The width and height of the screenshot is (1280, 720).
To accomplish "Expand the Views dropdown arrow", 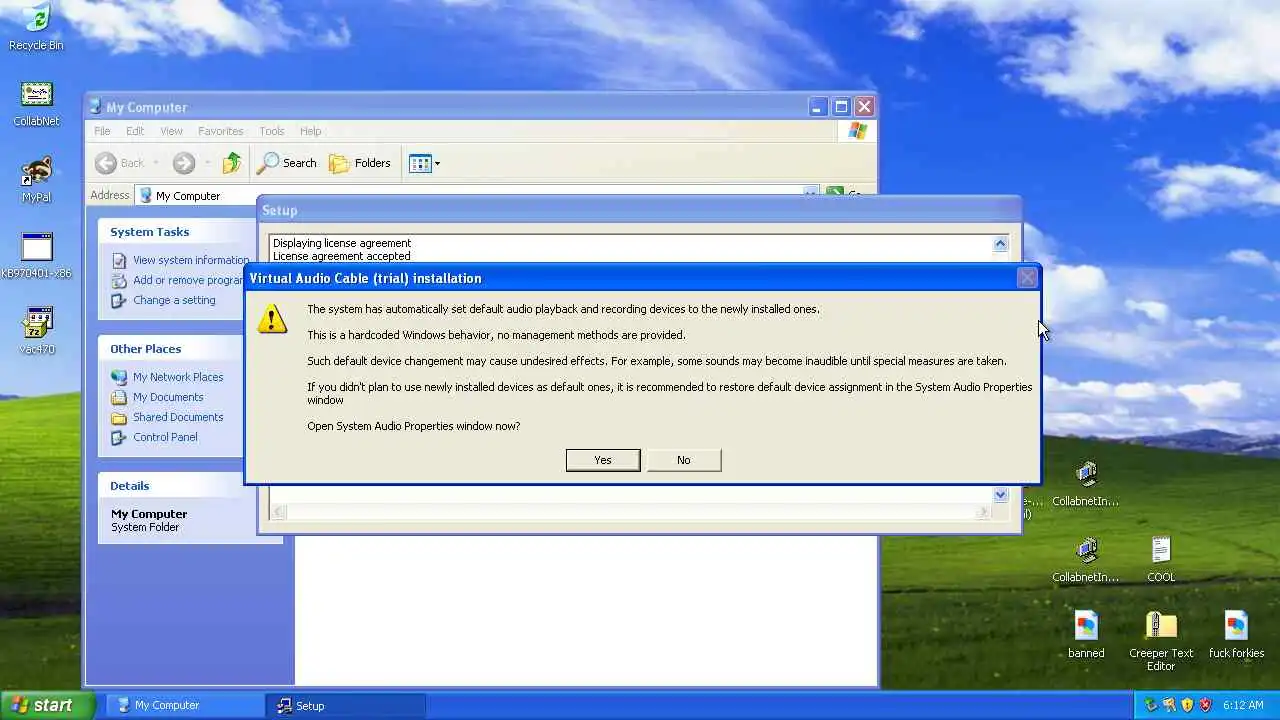I will (x=437, y=163).
